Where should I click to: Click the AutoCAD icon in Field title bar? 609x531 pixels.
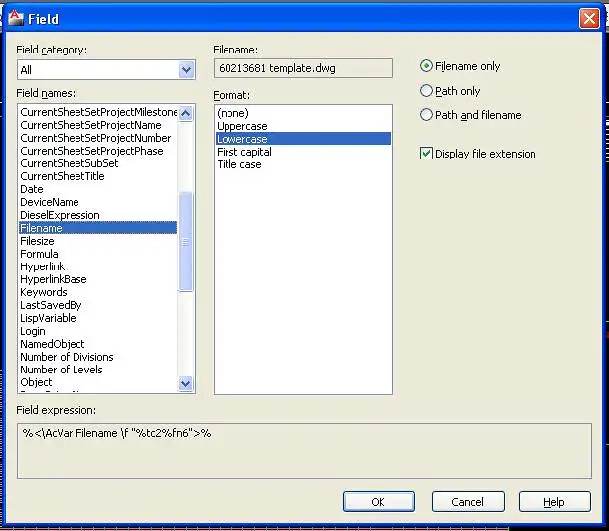click(x=16, y=18)
